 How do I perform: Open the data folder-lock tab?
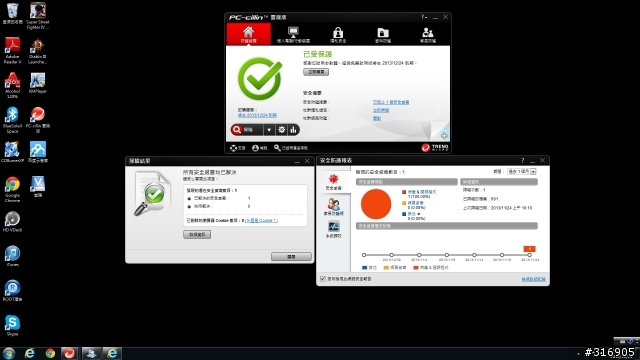[383, 34]
